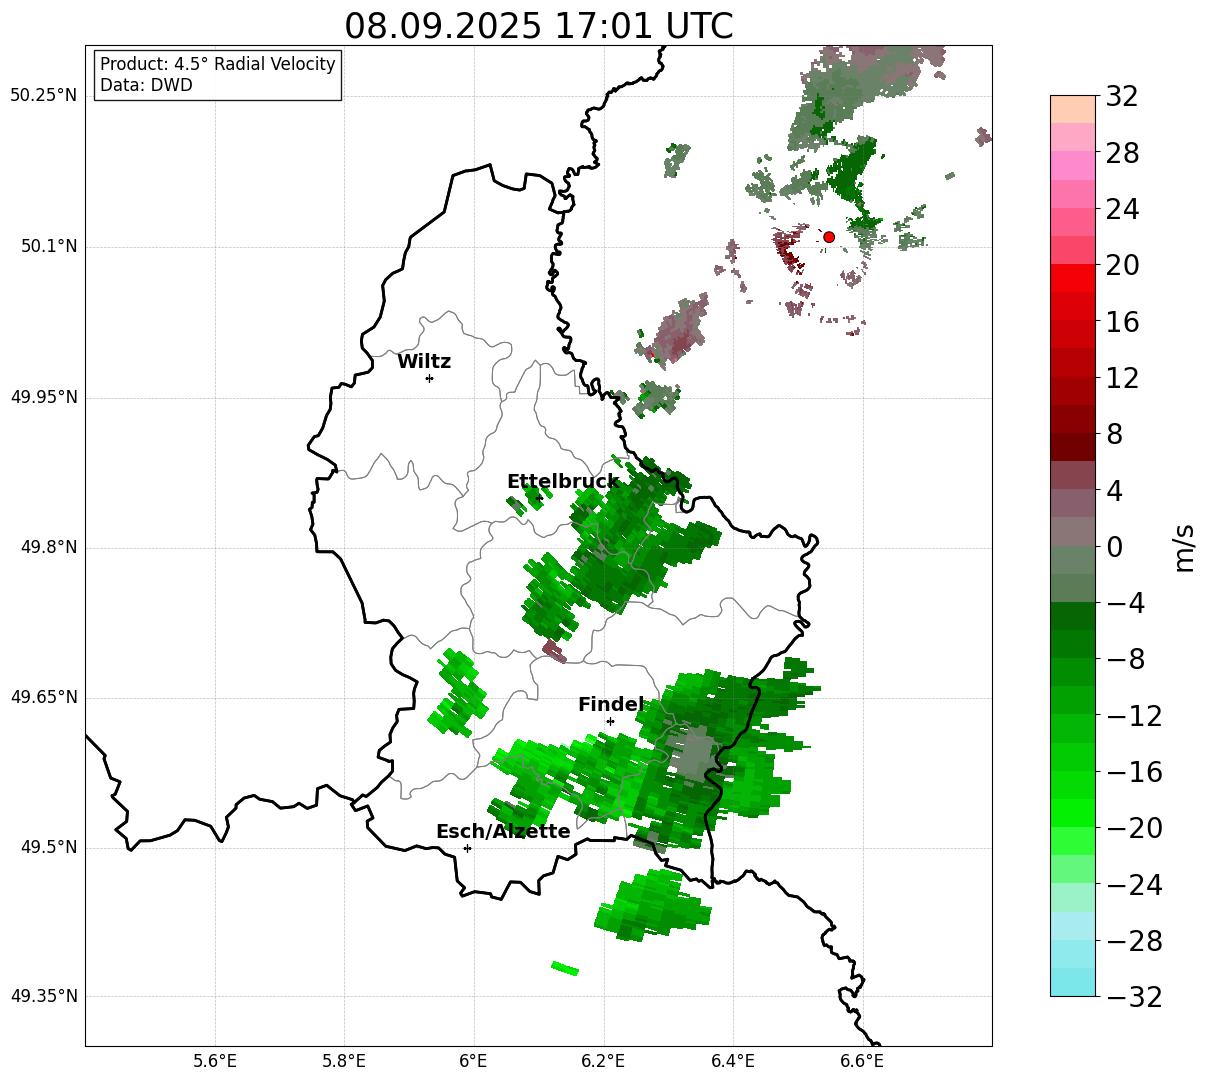Click the 28 colorbar tick label
The width and height of the screenshot is (1207, 1081).
[1122, 154]
